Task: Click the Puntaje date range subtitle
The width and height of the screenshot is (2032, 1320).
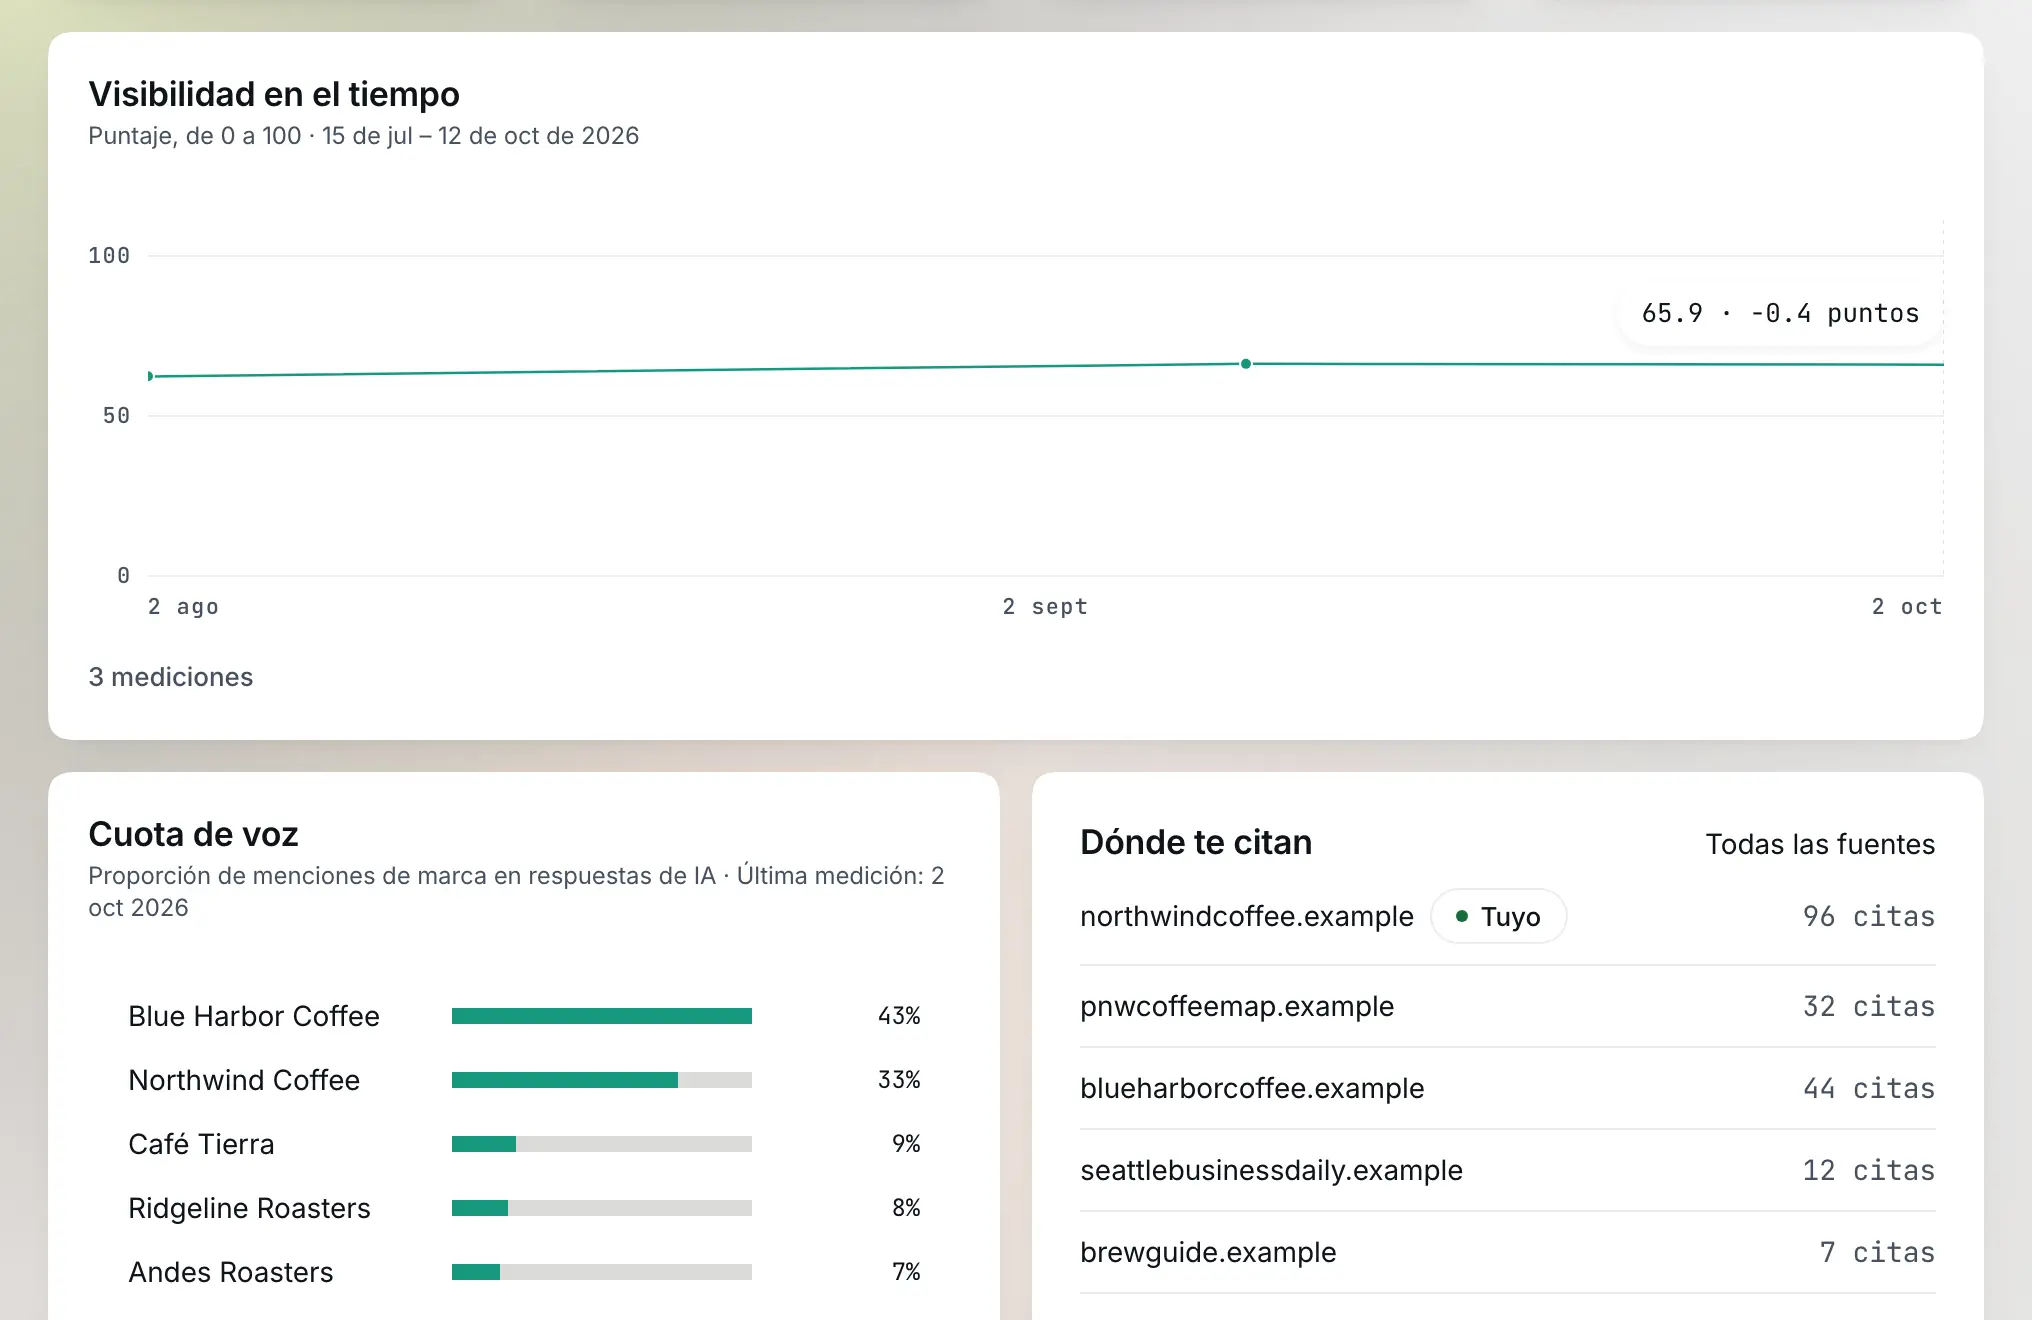Action: [x=364, y=136]
